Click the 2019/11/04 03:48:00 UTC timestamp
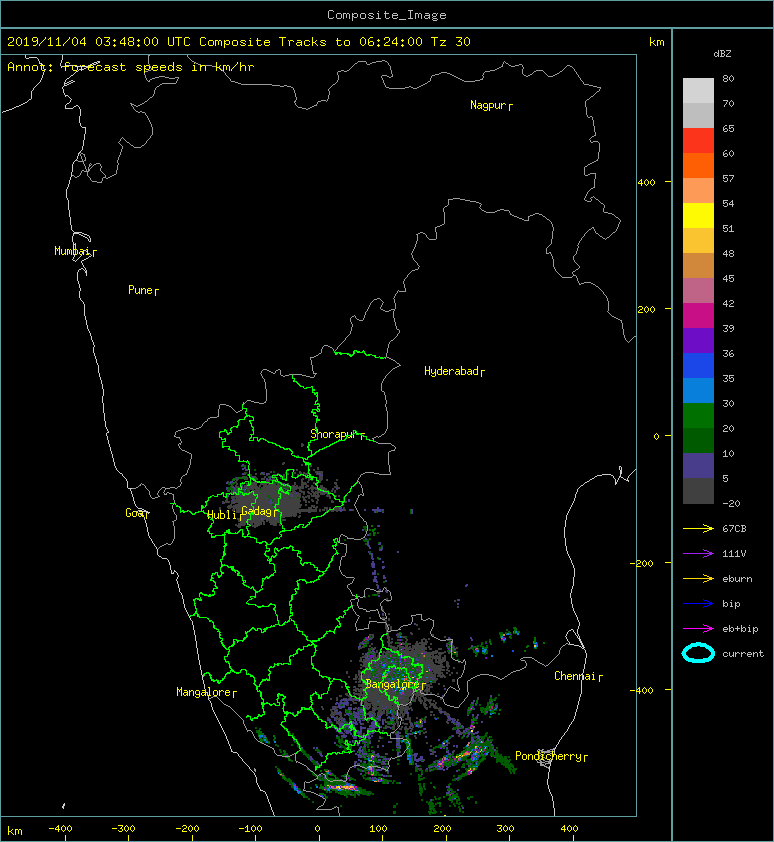Screen dimensions: 774x842 99,42
